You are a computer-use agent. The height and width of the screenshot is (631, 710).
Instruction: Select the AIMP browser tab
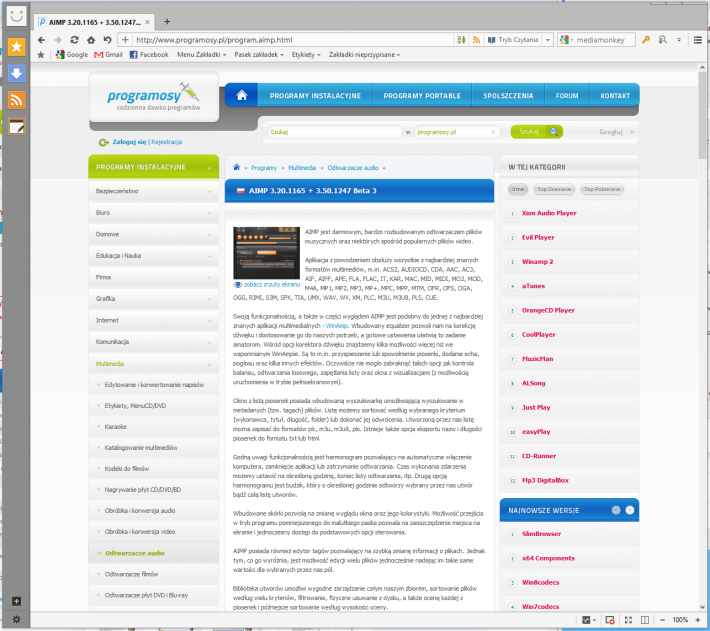(94, 22)
